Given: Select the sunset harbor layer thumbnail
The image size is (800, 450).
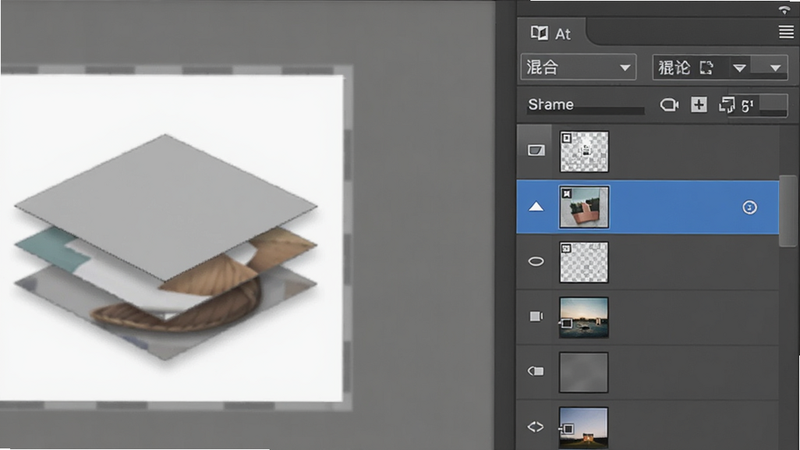Looking at the screenshot, I should (584, 317).
